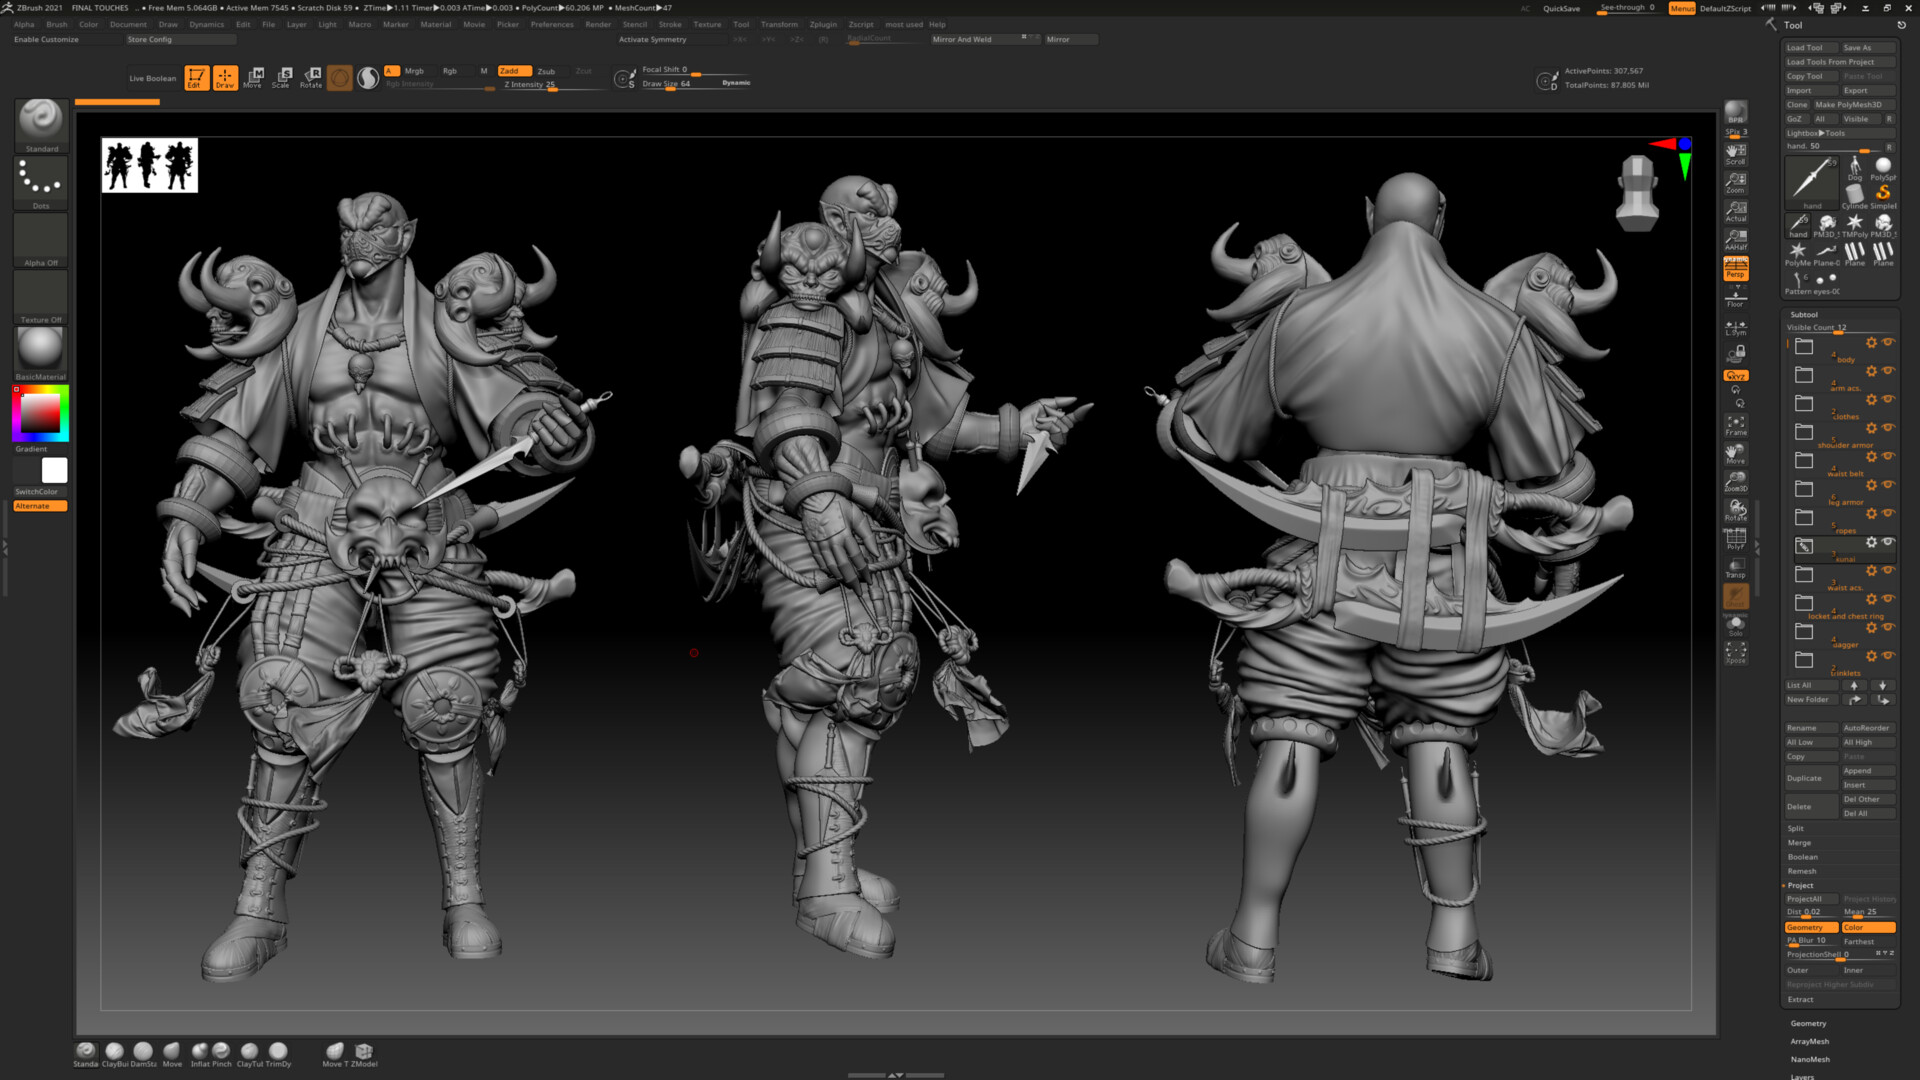
Task: Select the Rotate gizmo tool
Action: click(x=311, y=77)
